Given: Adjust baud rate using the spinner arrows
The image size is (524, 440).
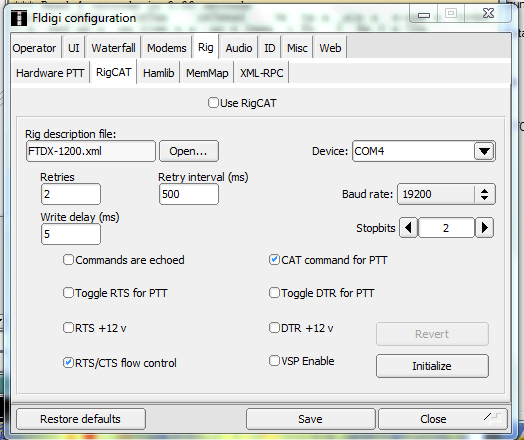Looking at the screenshot, I should pyautogui.click(x=485, y=194).
